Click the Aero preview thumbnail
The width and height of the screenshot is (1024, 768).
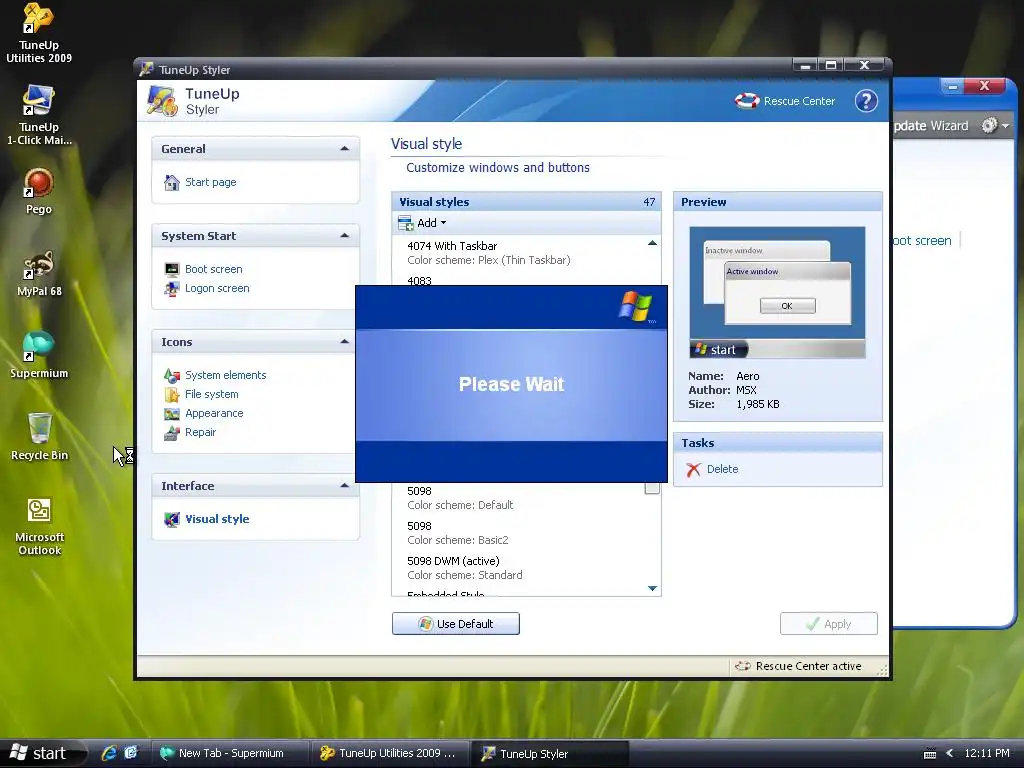coord(777,293)
